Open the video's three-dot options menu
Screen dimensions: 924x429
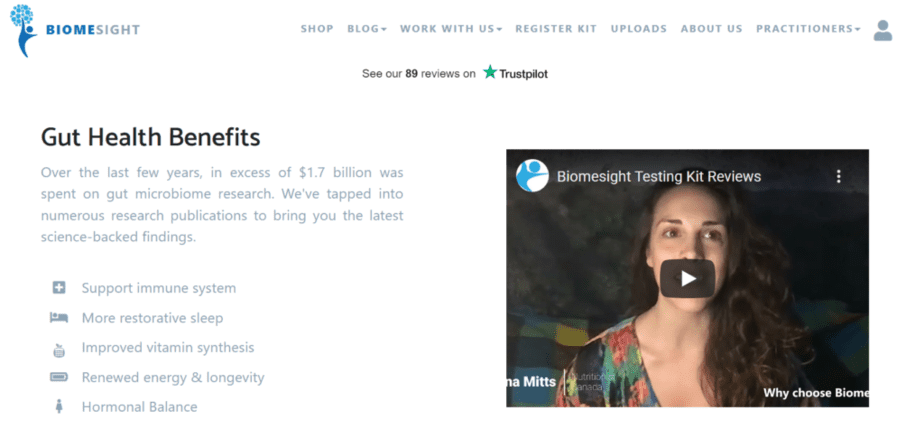[838, 176]
